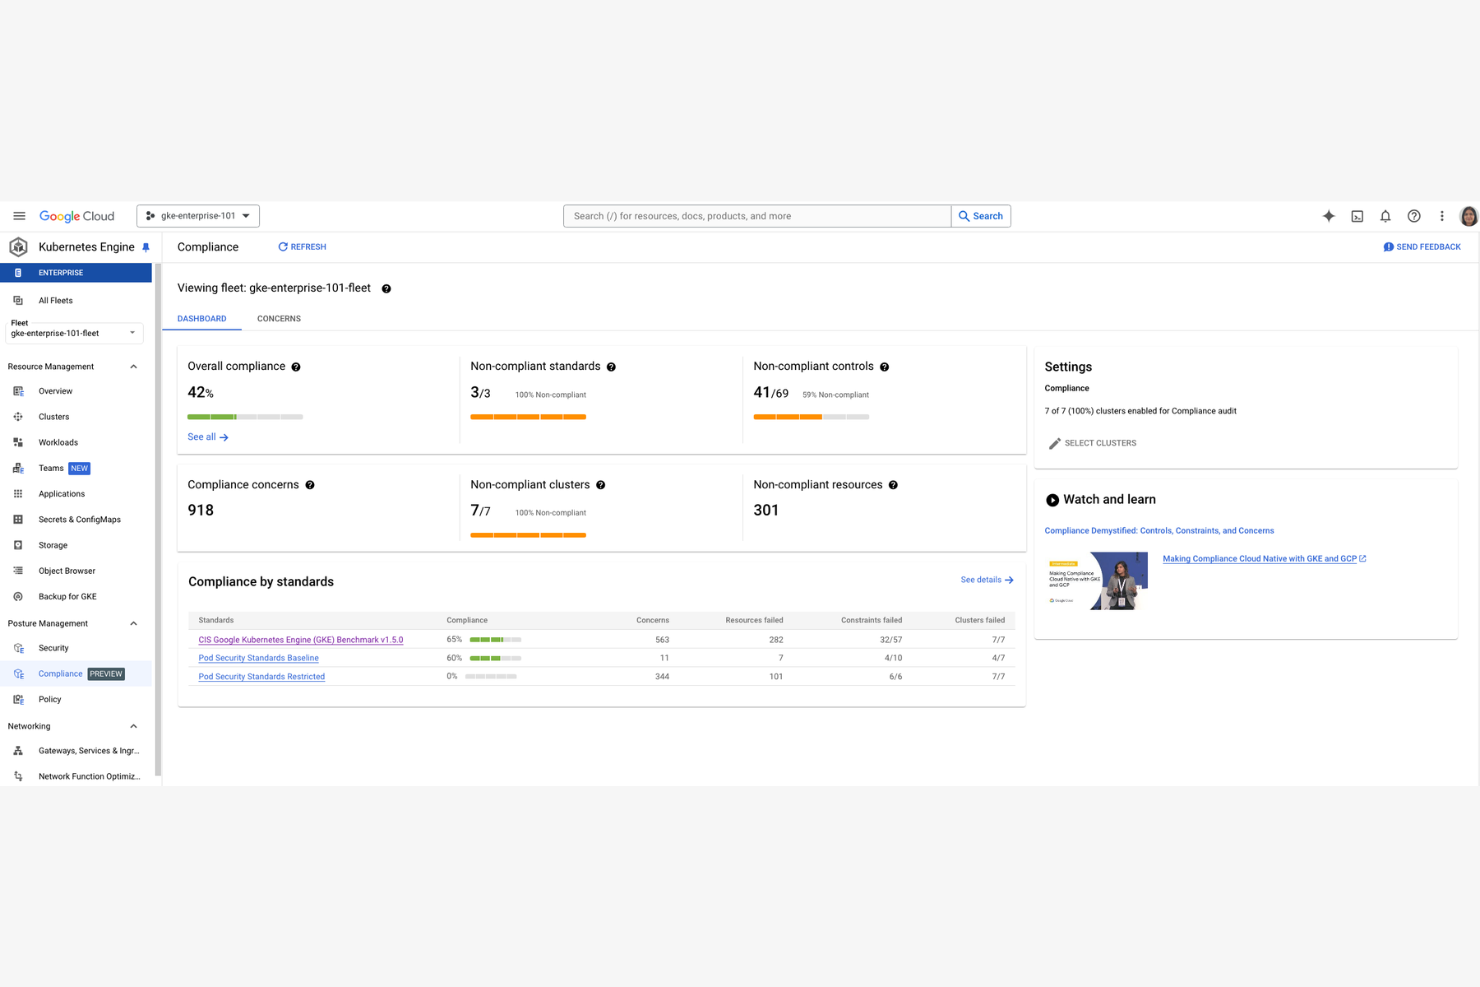
Task: Open the gke-enterprise-101 project picker
Action: [197, 215]
